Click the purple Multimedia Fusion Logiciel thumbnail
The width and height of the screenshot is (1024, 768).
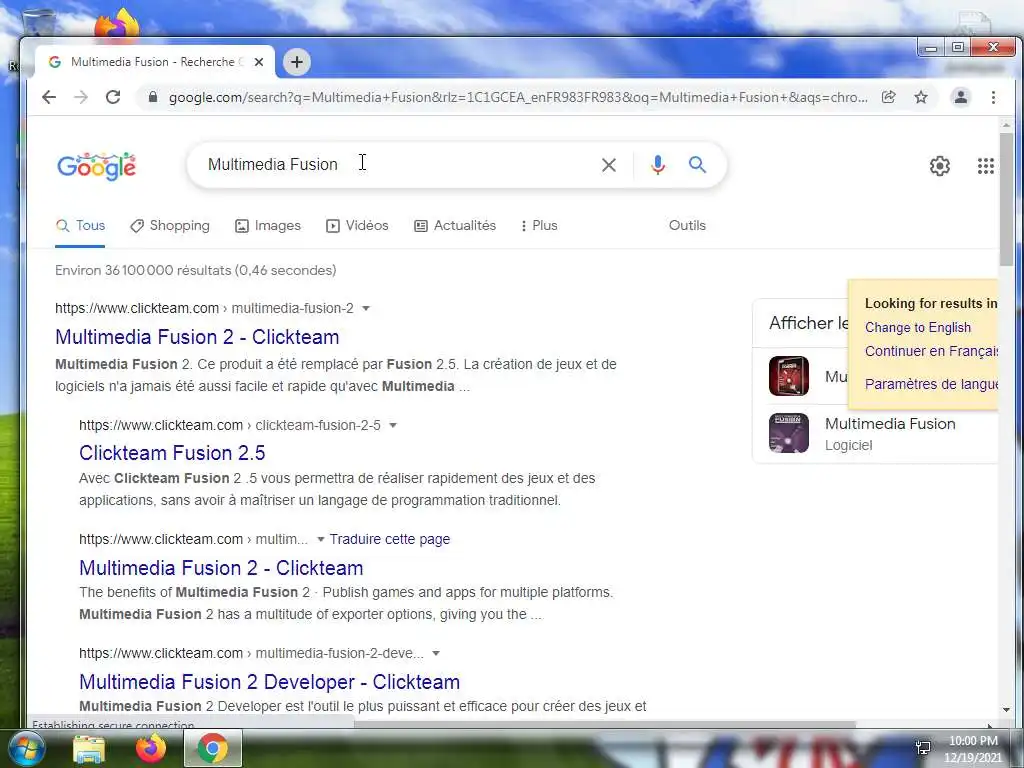pyautogui.click(x=789, y=433)
